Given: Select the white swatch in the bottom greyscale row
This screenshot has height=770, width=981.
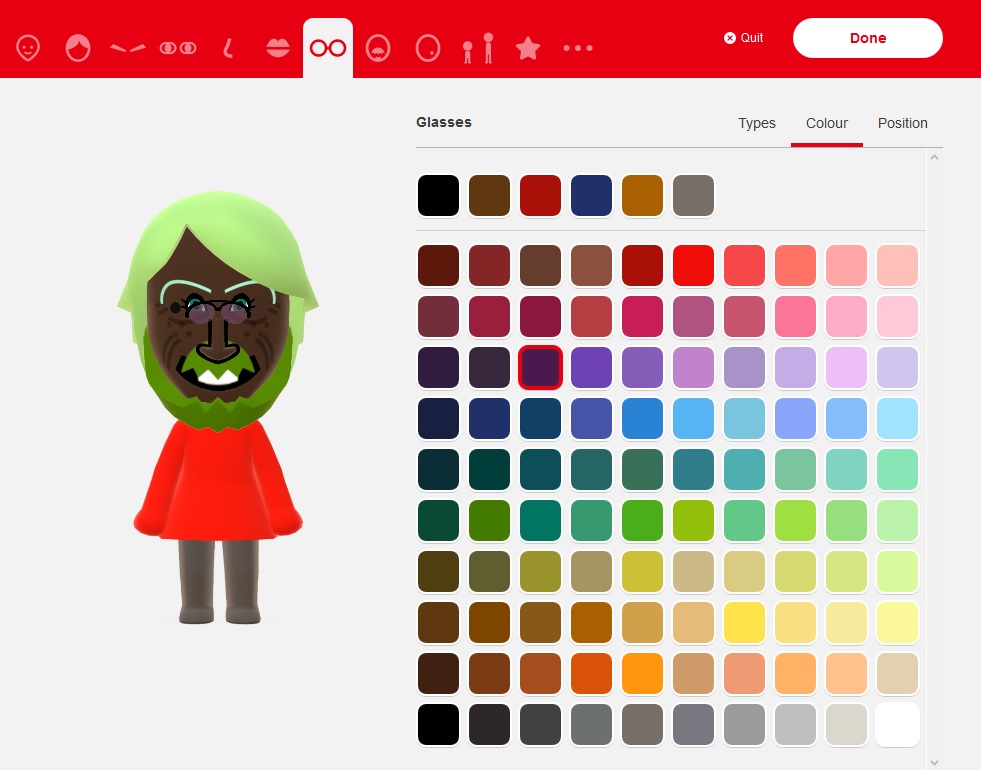Looking at the screenshot, I should pos(897,724).
